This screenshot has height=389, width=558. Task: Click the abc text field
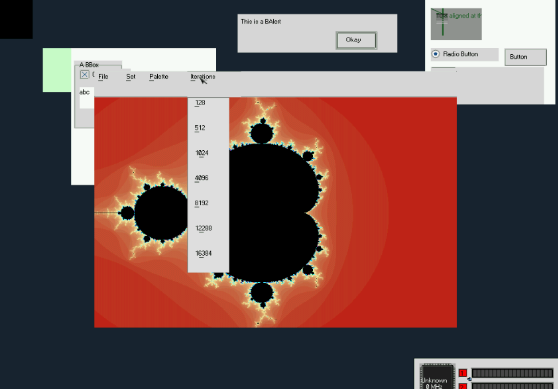coord(86,97)
